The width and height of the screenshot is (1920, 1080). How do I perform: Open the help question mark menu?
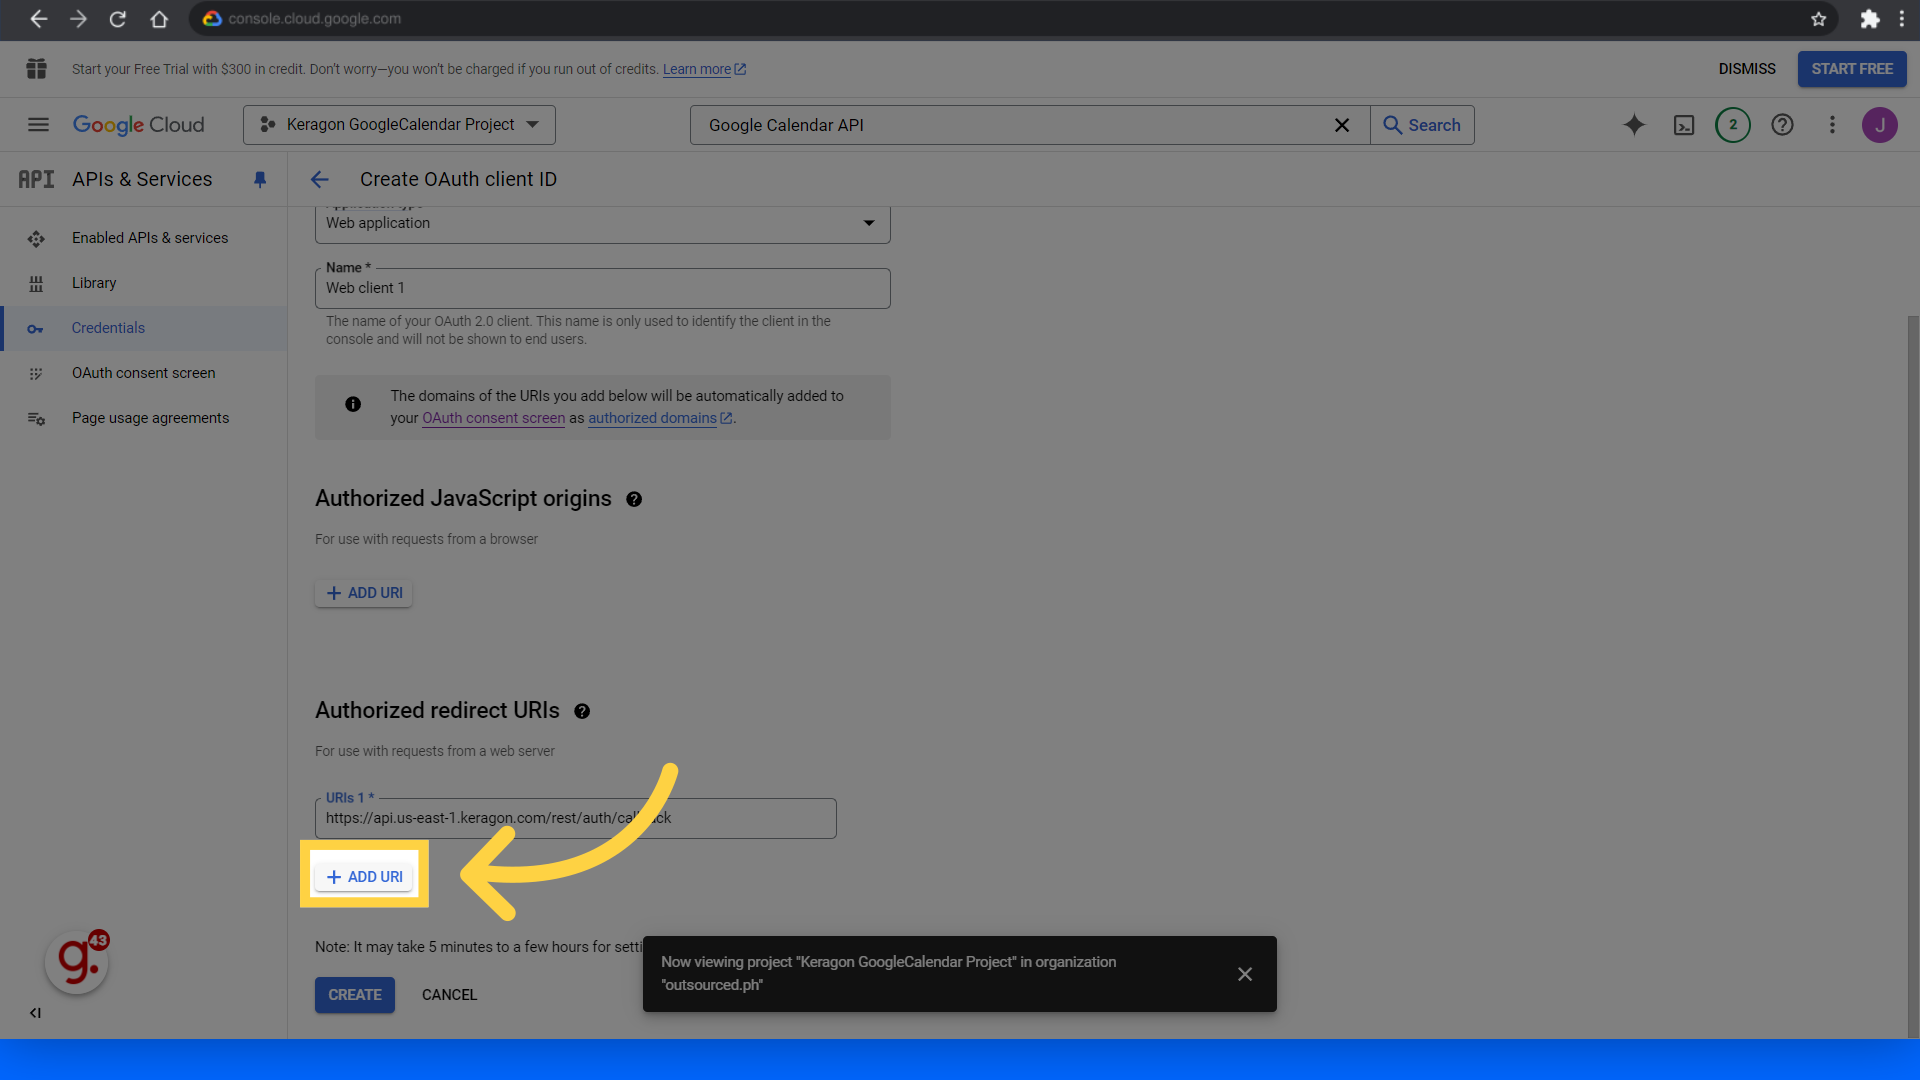click(1782, 125)
